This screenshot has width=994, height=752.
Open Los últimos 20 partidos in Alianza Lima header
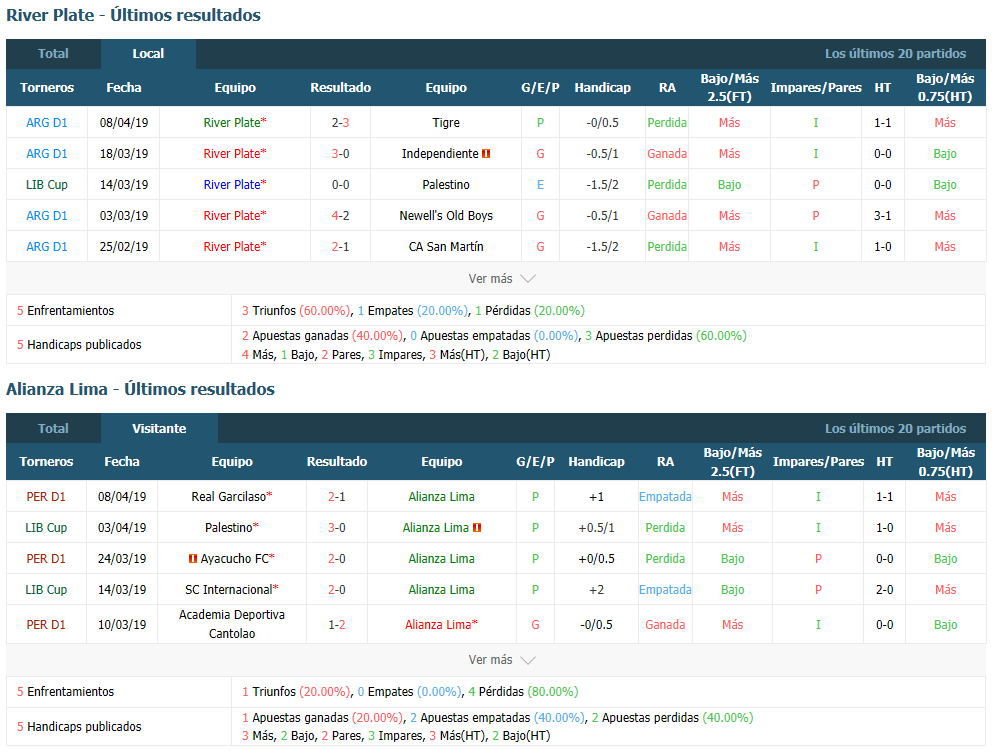pos(895,429)
